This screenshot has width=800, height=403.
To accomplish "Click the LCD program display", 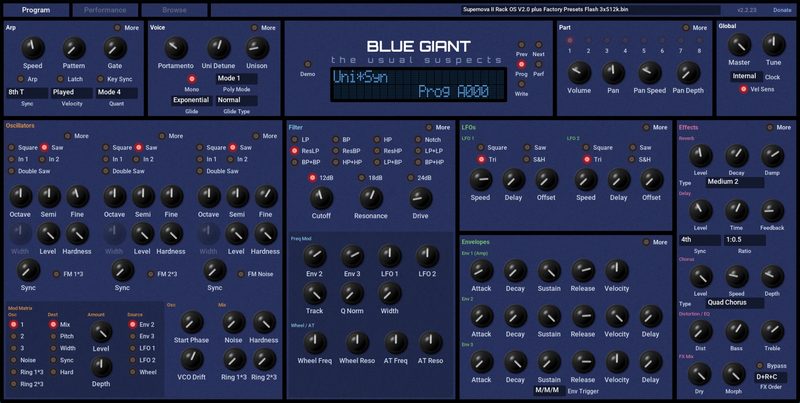I will pyautogui.click(x=418, y=85).
